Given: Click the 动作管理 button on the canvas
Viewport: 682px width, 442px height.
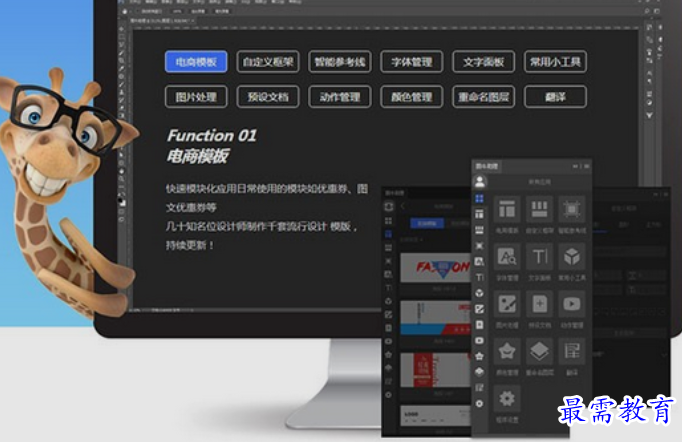Looking at the screenshot, I should pyautogui.click(x=340, y=97).
